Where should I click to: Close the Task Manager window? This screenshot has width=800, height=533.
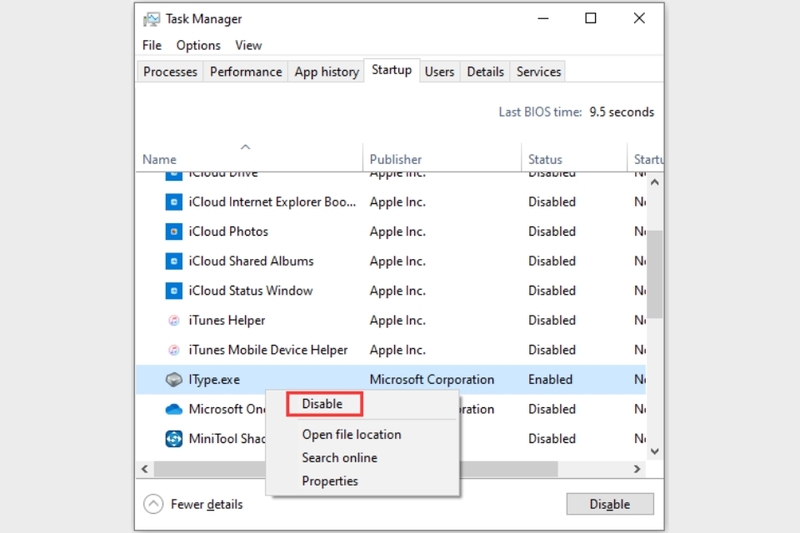(639, 18)
